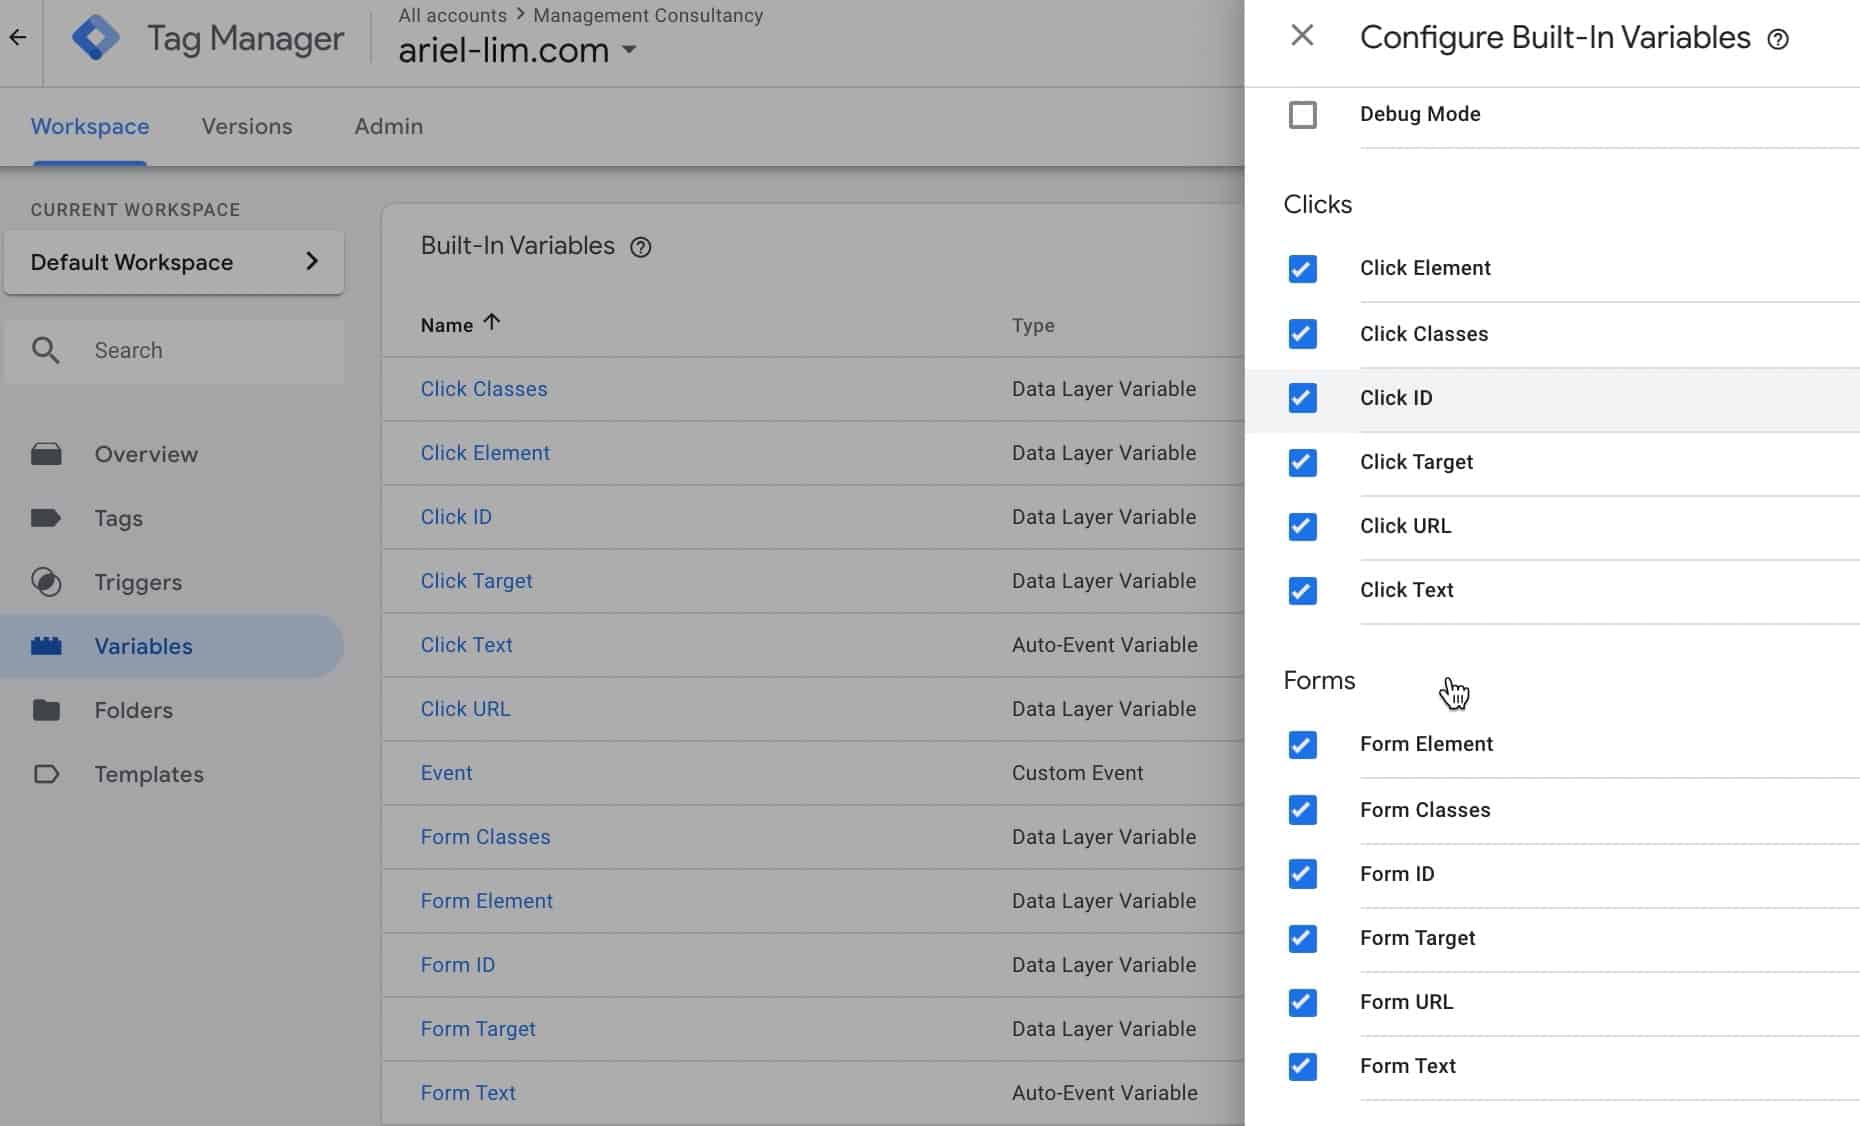Switch to the Versions tab
Viewport: 1860px width, 1126px height.
[x=247, y=126]
